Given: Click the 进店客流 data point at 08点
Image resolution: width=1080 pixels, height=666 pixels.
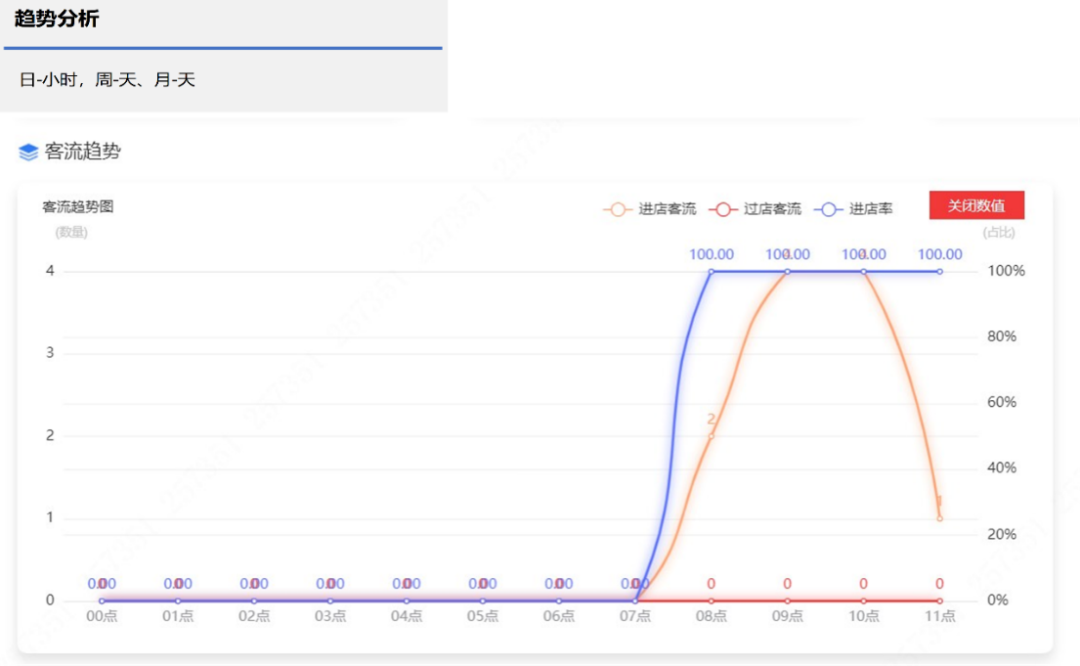Looking at the screenshot, I should tap(711, 436).
